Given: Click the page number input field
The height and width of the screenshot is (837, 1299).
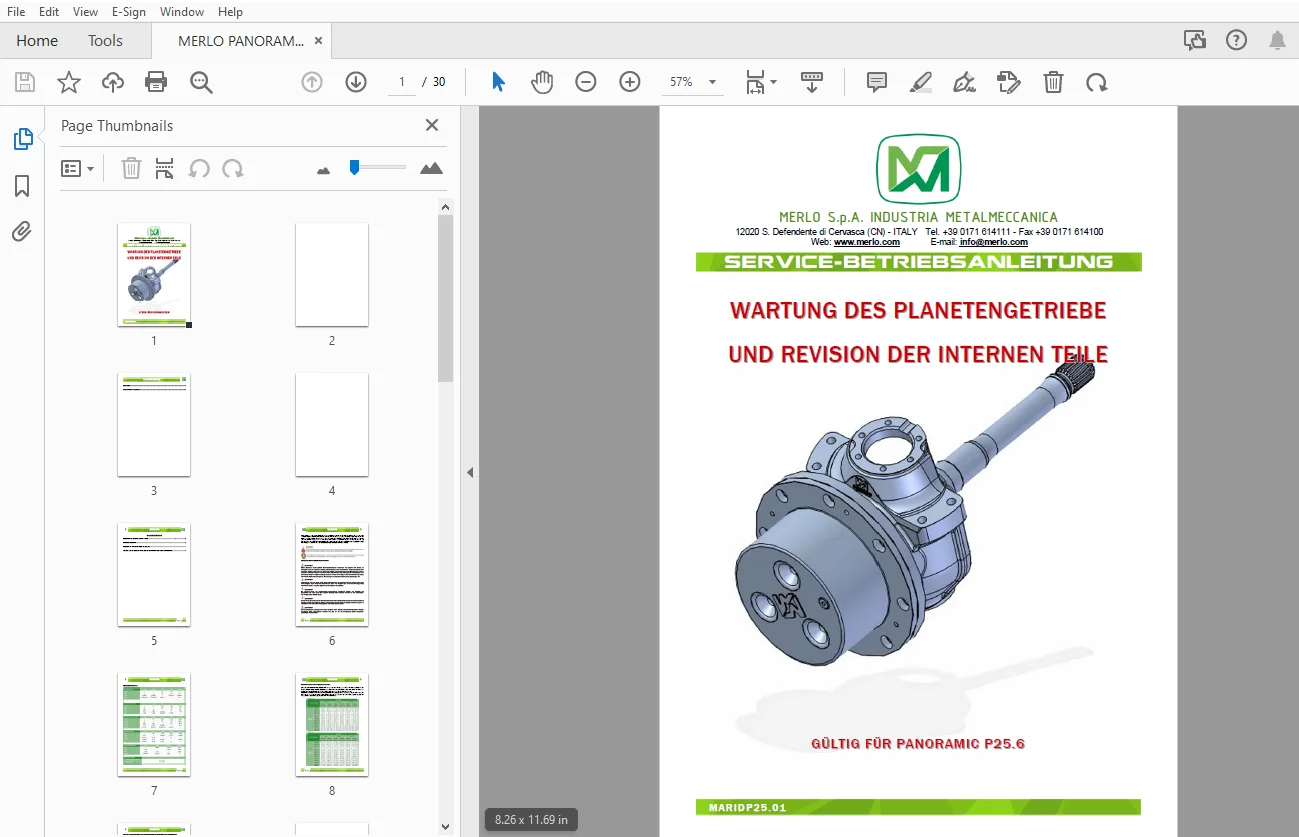Looking at the screenshot, I should click(x=402, y=82).
